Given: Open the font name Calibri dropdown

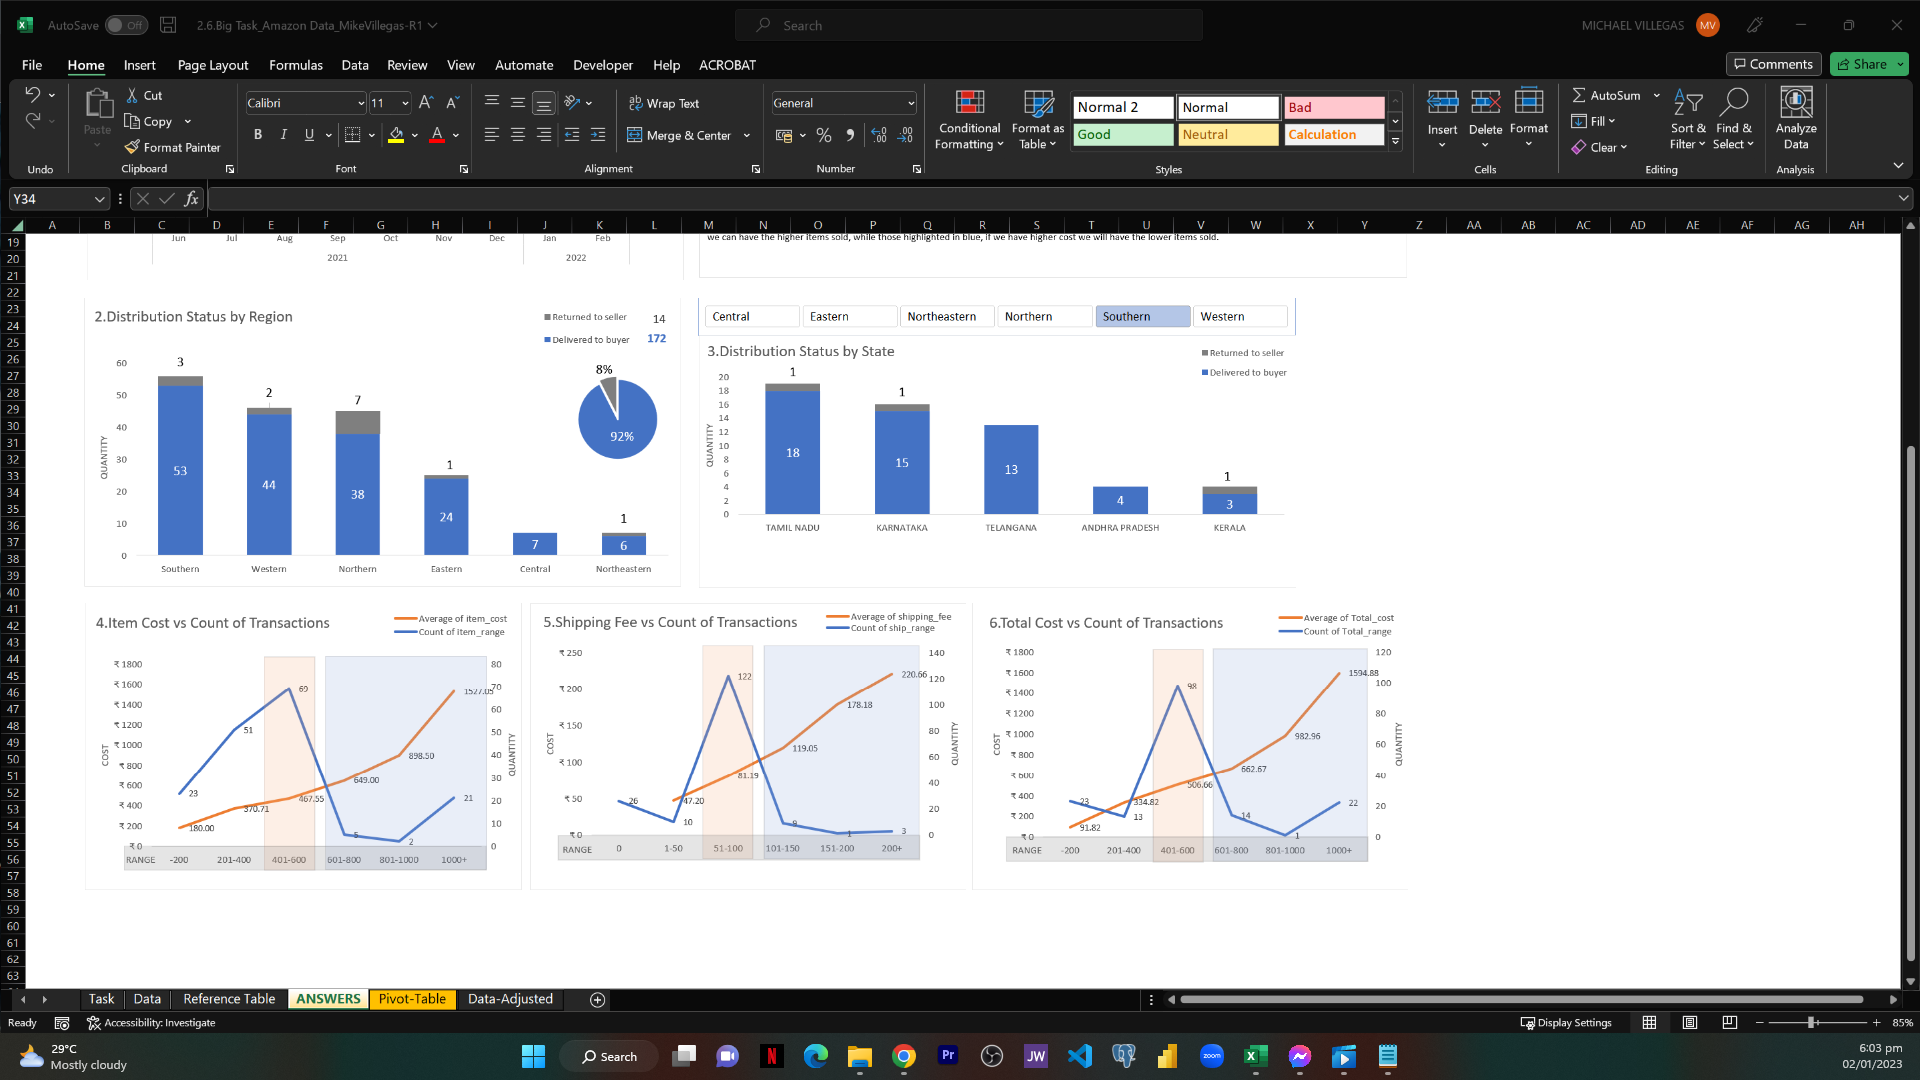Looking at the screenshot, I should (361, 103).
